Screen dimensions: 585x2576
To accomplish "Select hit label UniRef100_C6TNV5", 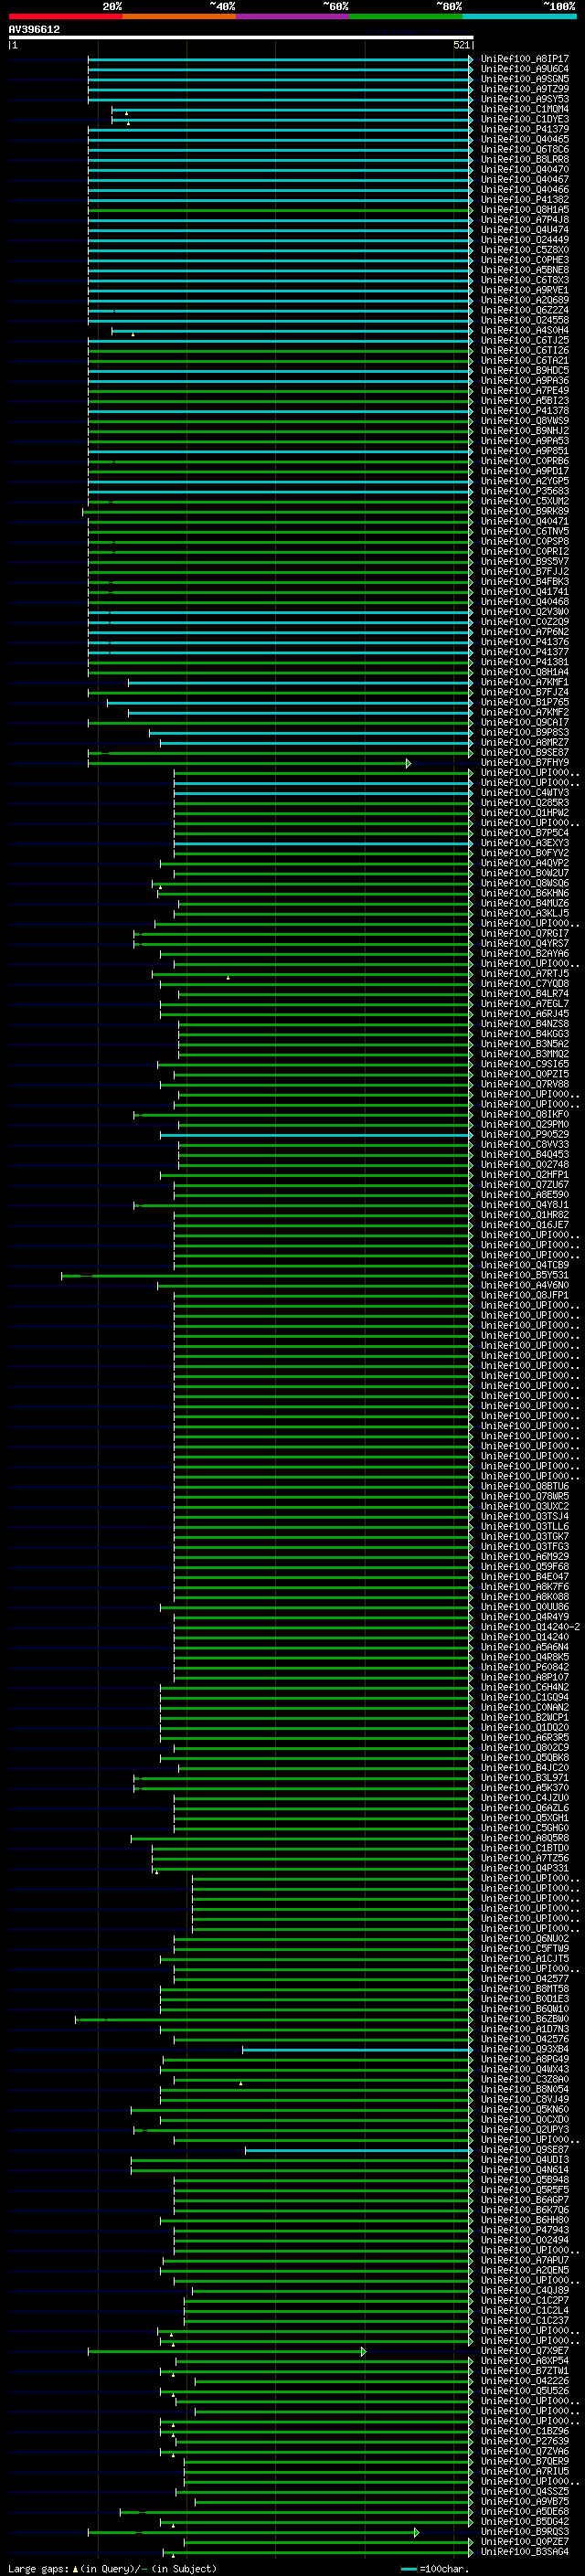I will pos(525,531).
